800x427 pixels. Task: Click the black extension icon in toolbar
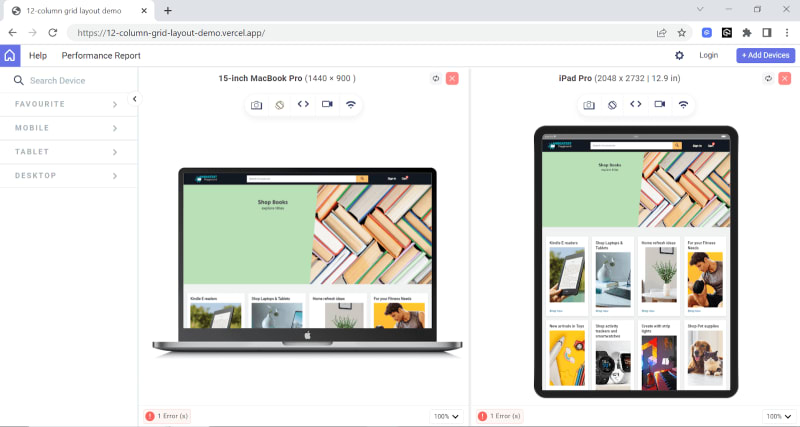pyautogui.click(x=727, y=33)
